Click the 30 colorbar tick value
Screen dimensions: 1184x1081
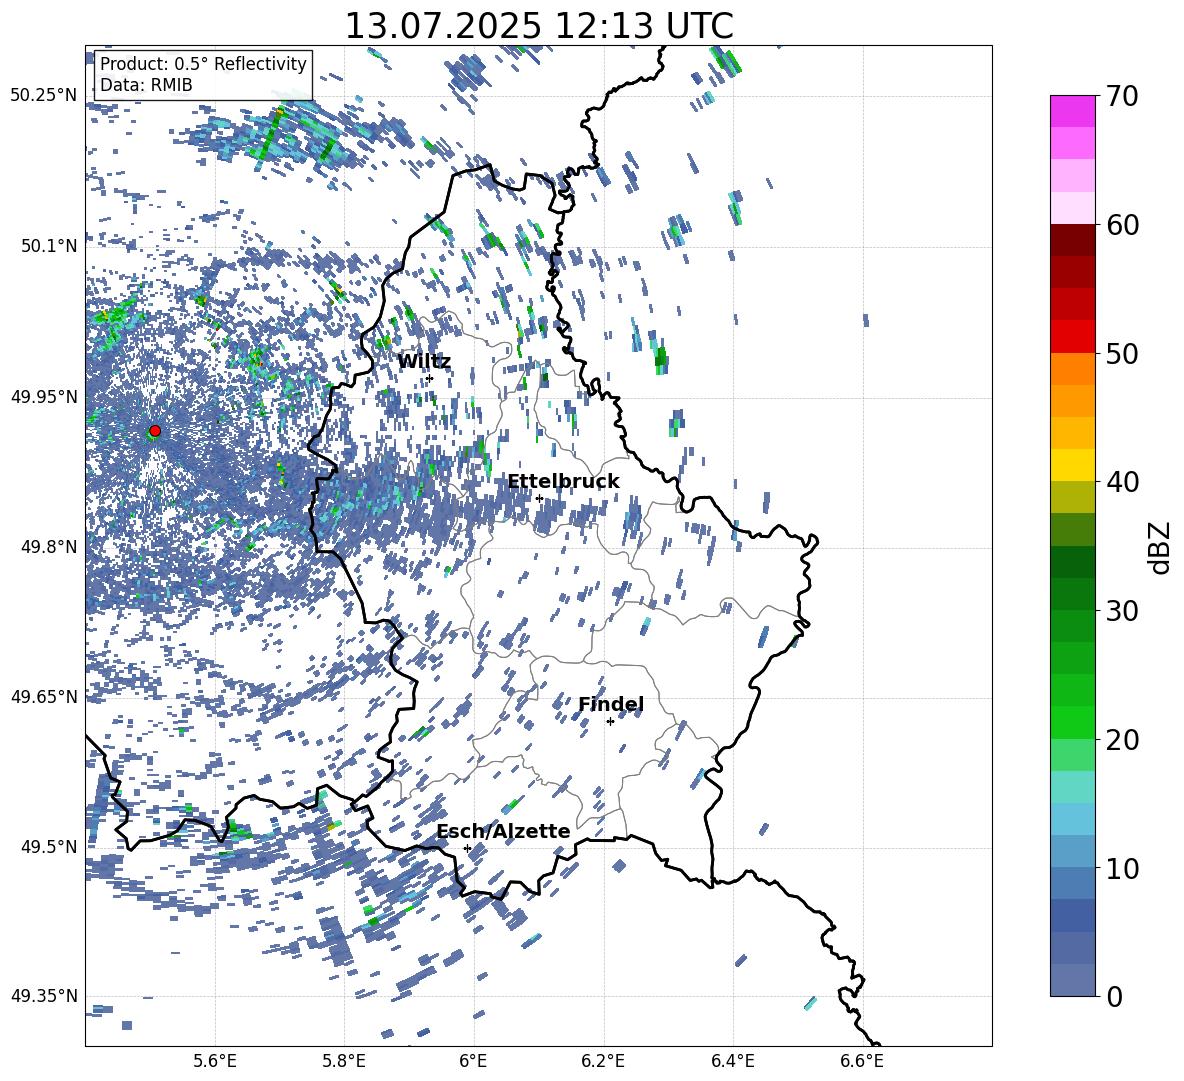(x=1122, y=611)
